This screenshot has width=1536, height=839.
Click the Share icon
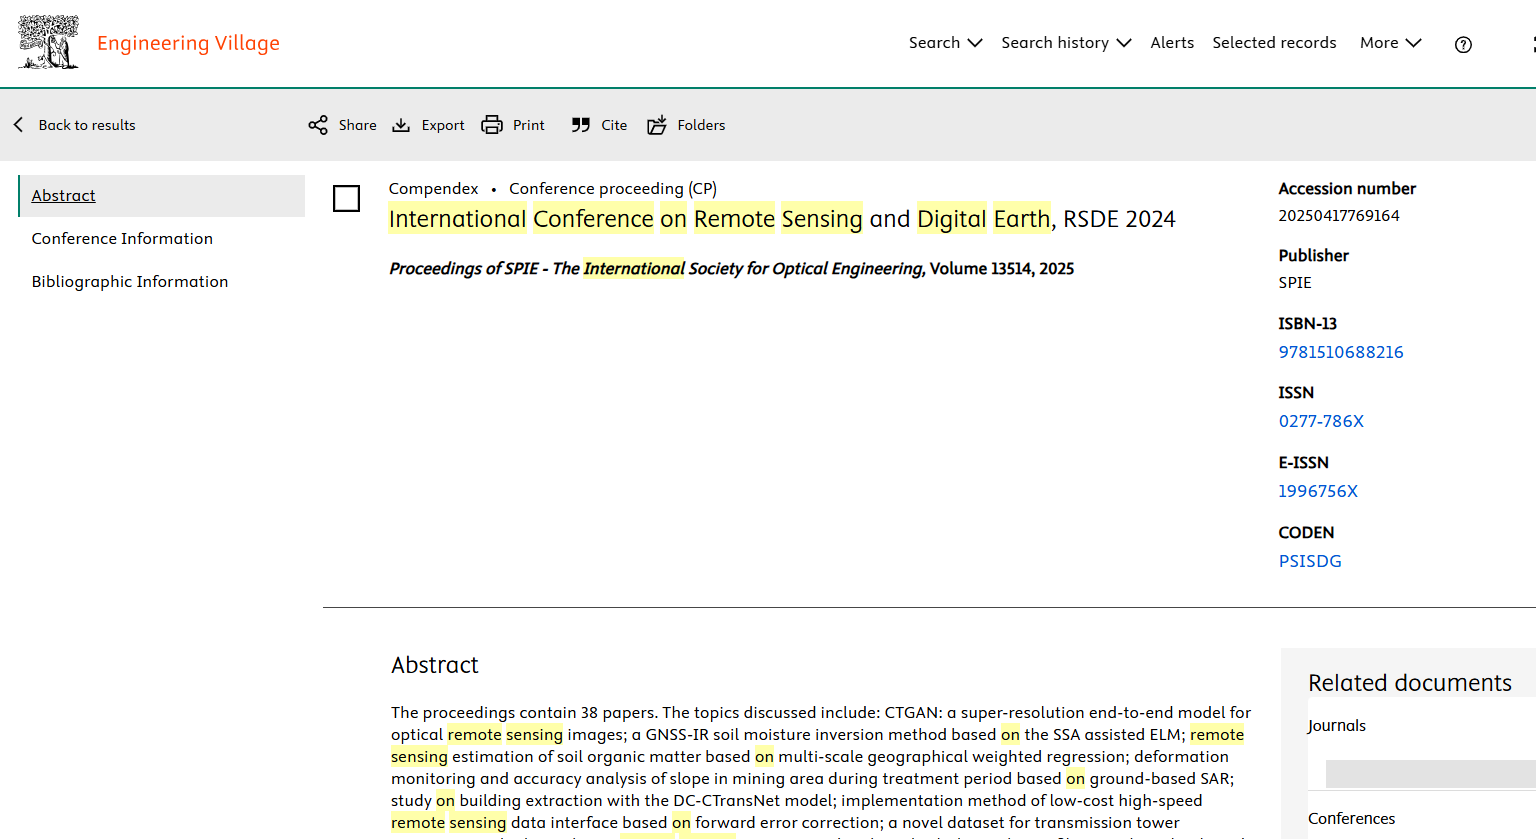click(x=318, y=125)
